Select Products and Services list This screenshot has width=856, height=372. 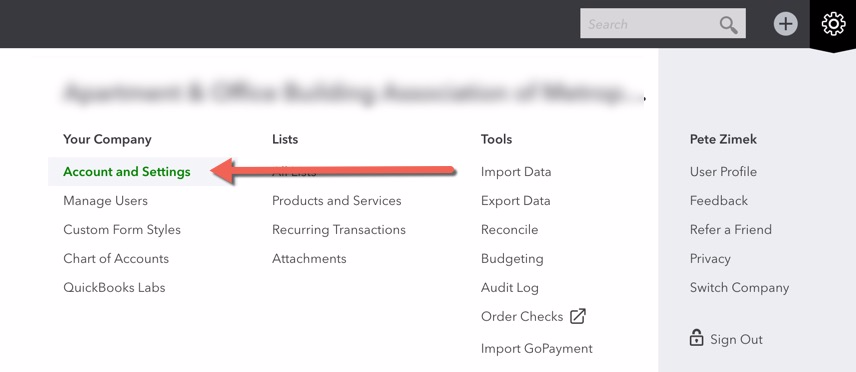pos(337,200)
